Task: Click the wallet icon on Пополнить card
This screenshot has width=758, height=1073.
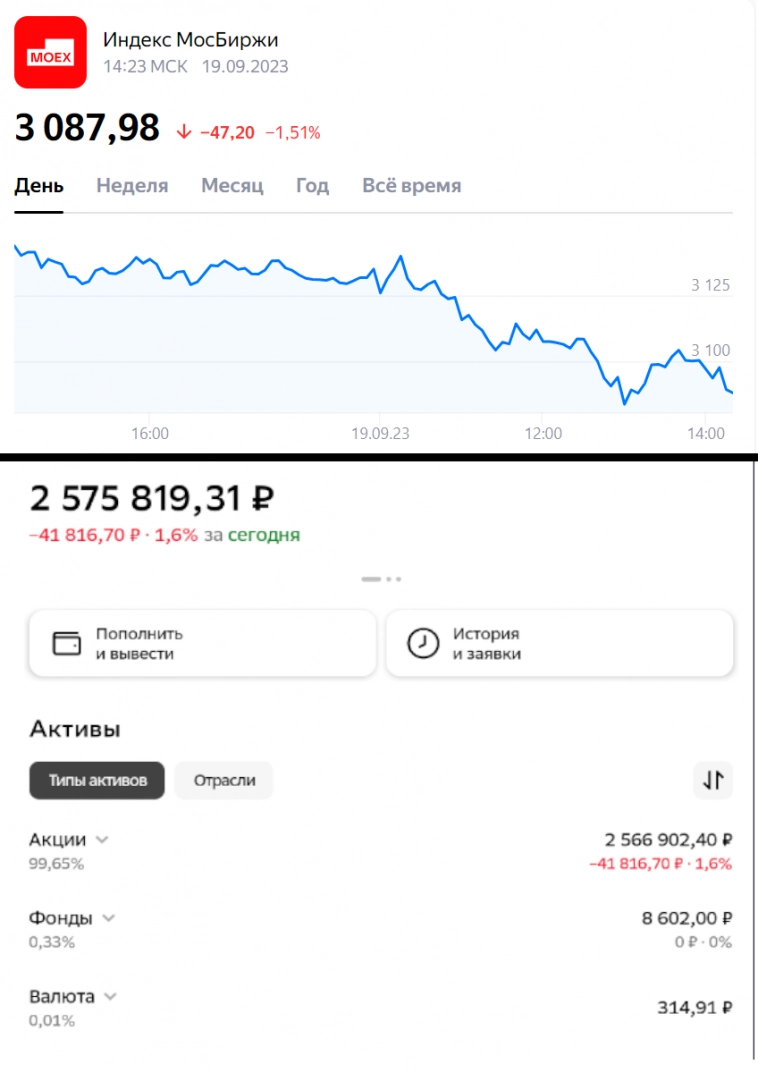Action: click(66, 643)
